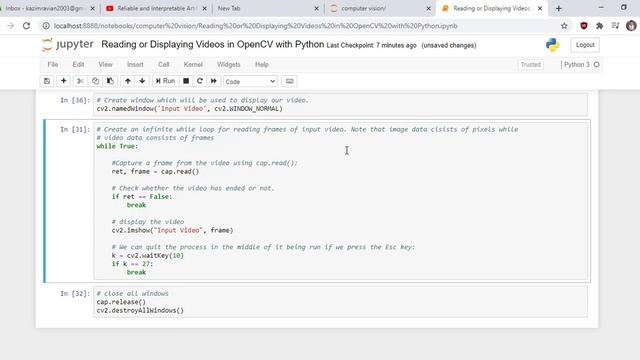Paste cells below icon

coord(110,81)
